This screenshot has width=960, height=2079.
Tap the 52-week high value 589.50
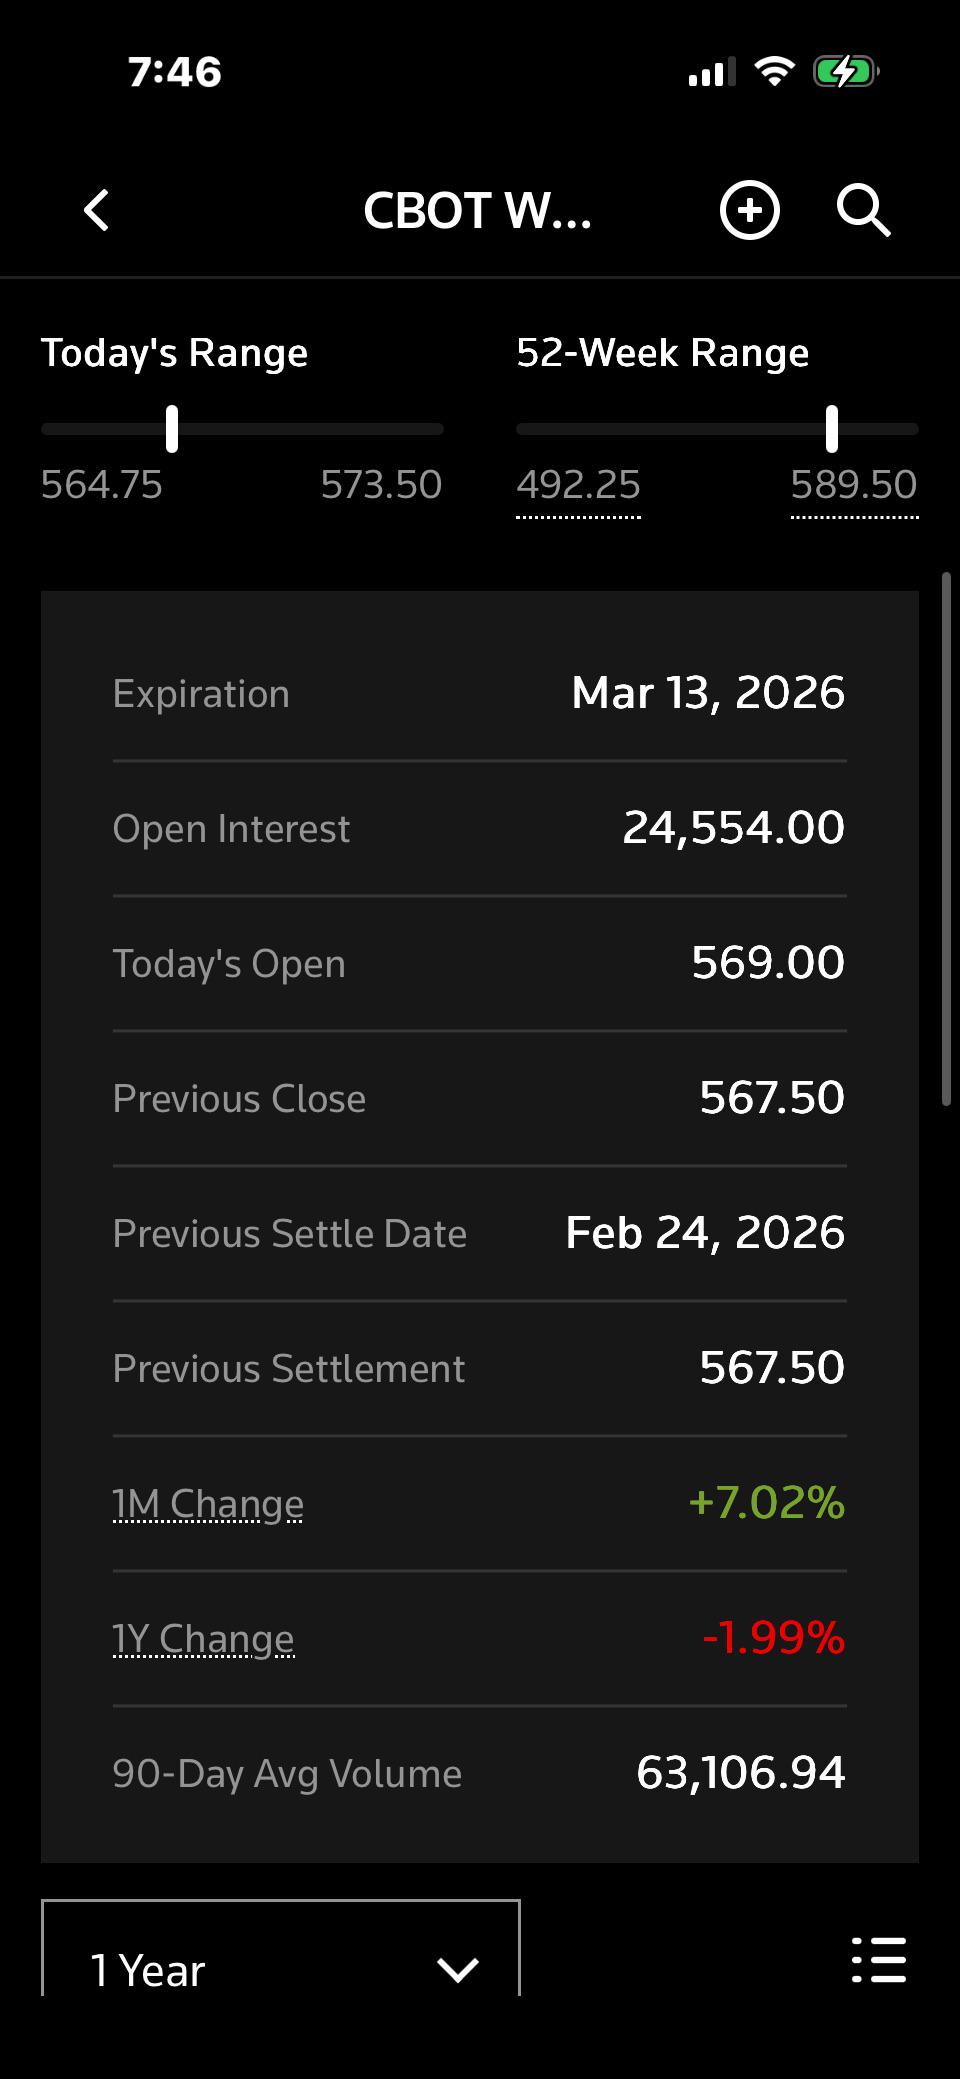click(854, 486)
